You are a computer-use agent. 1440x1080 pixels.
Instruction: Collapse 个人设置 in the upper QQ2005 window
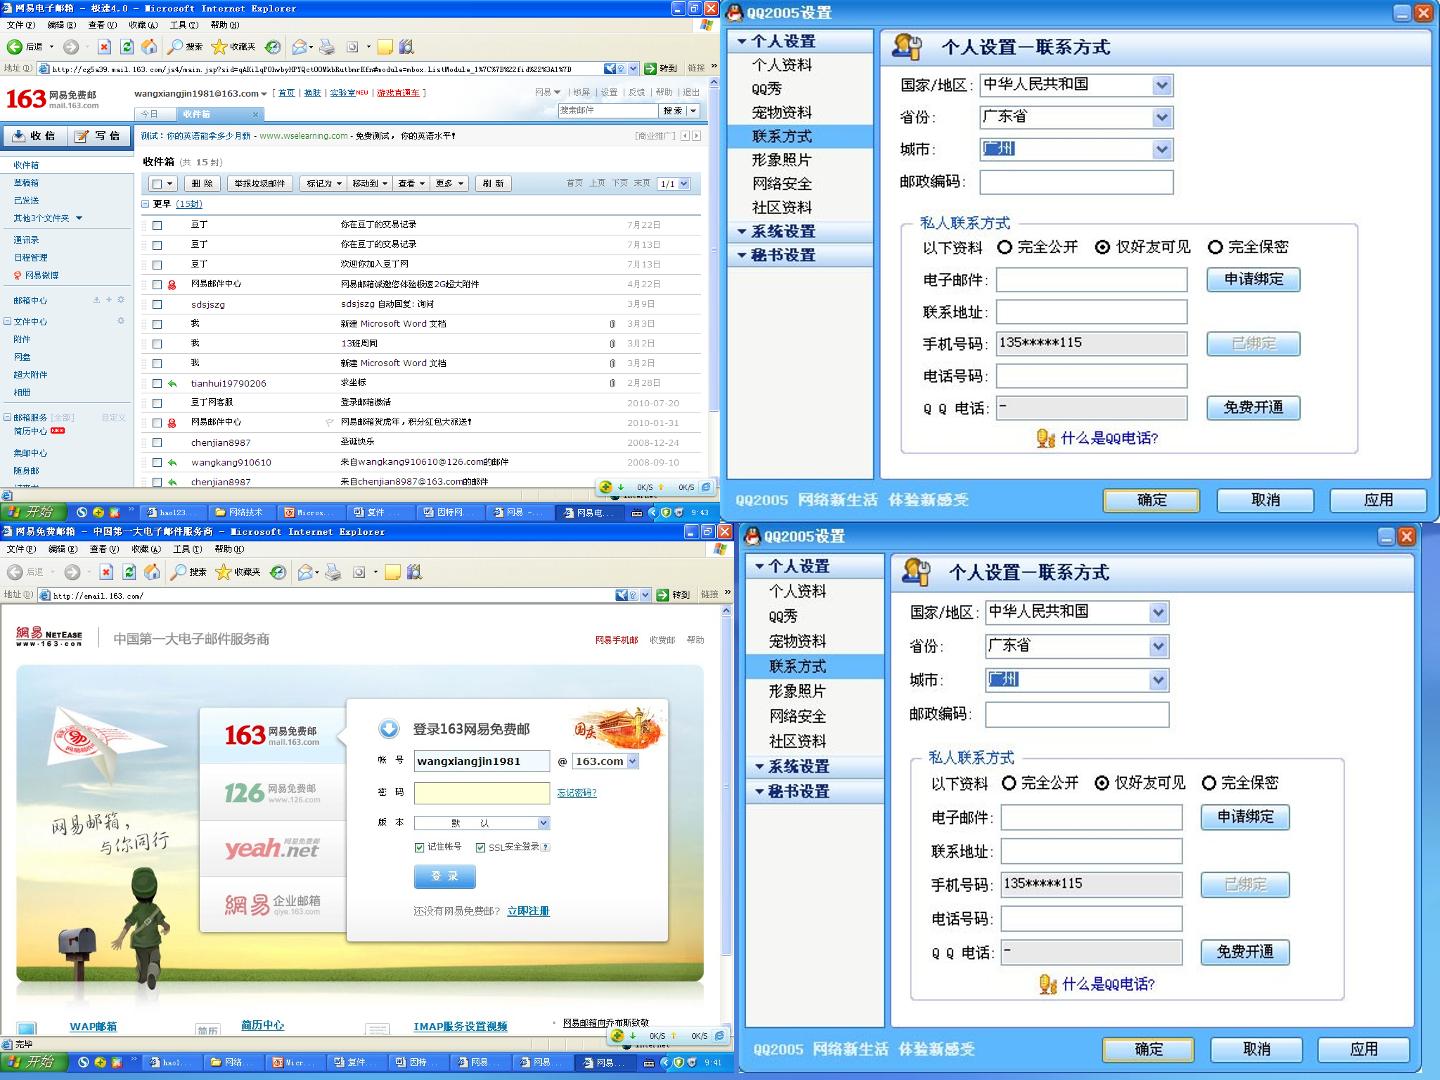[x=742, y=41]
